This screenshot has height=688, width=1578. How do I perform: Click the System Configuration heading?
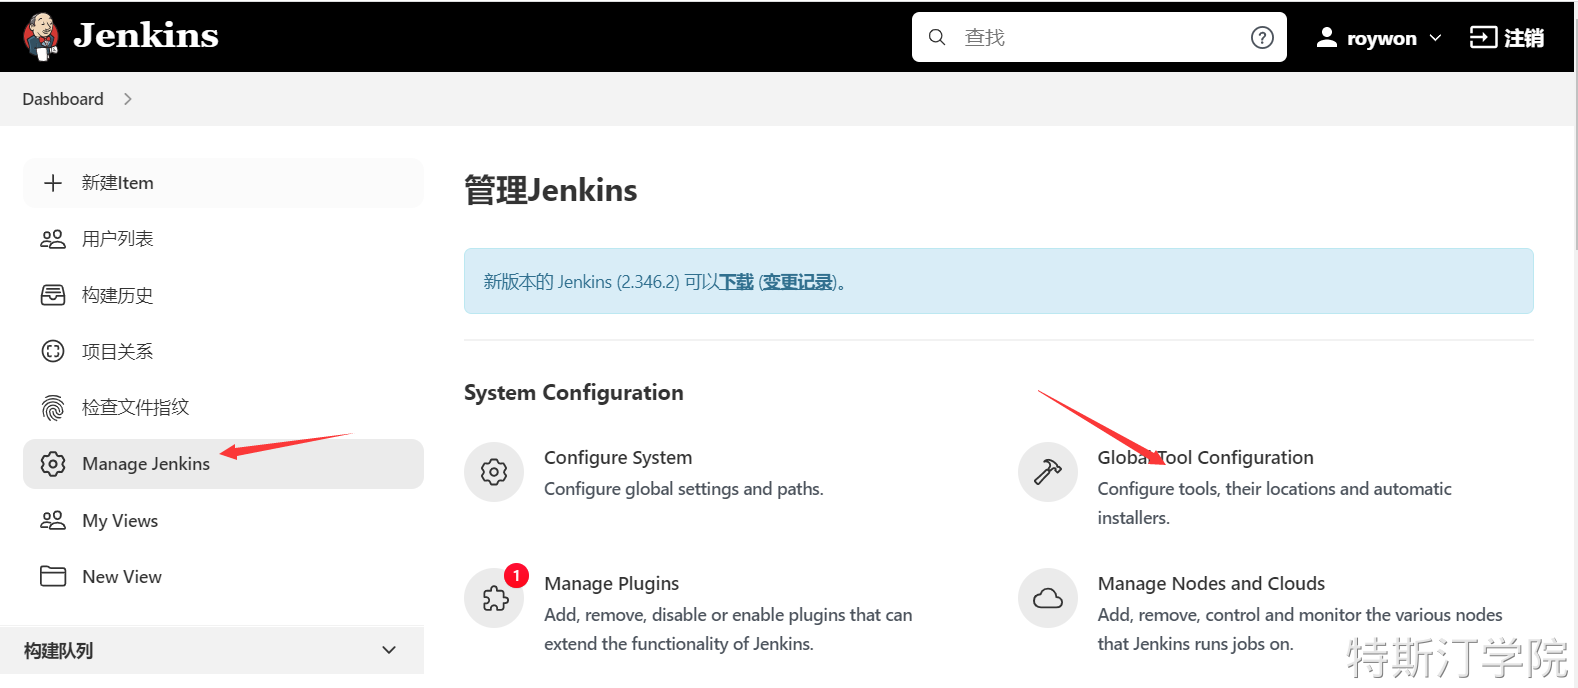(x=574, y=393)
